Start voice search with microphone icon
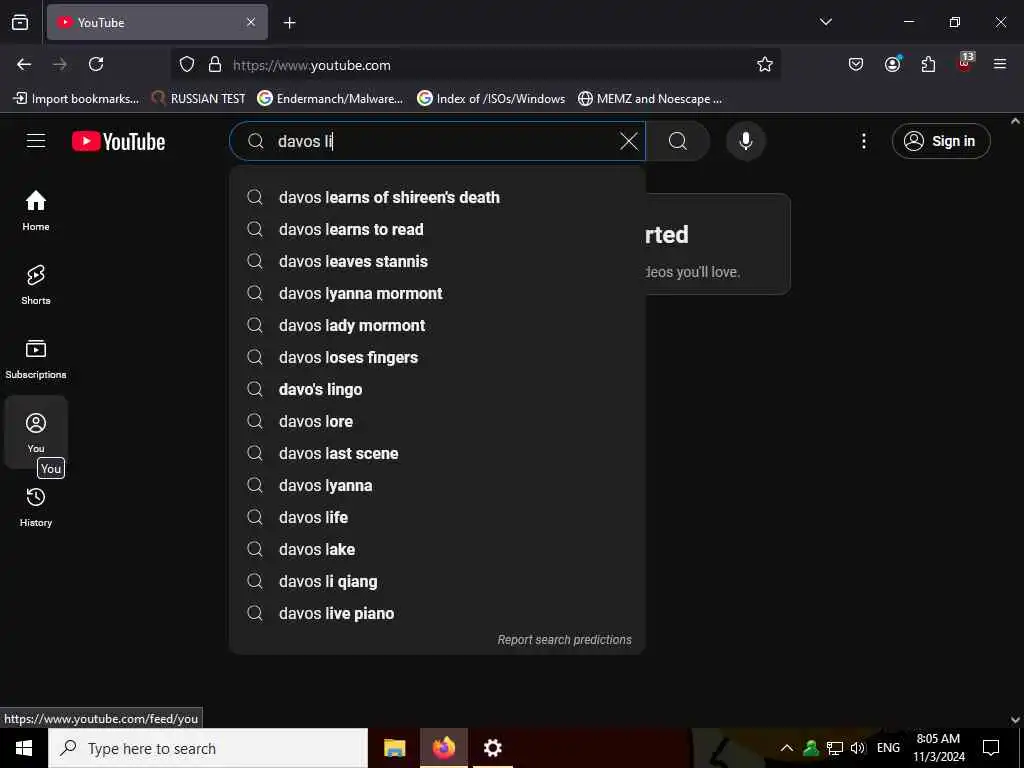 tap(746, 141)
